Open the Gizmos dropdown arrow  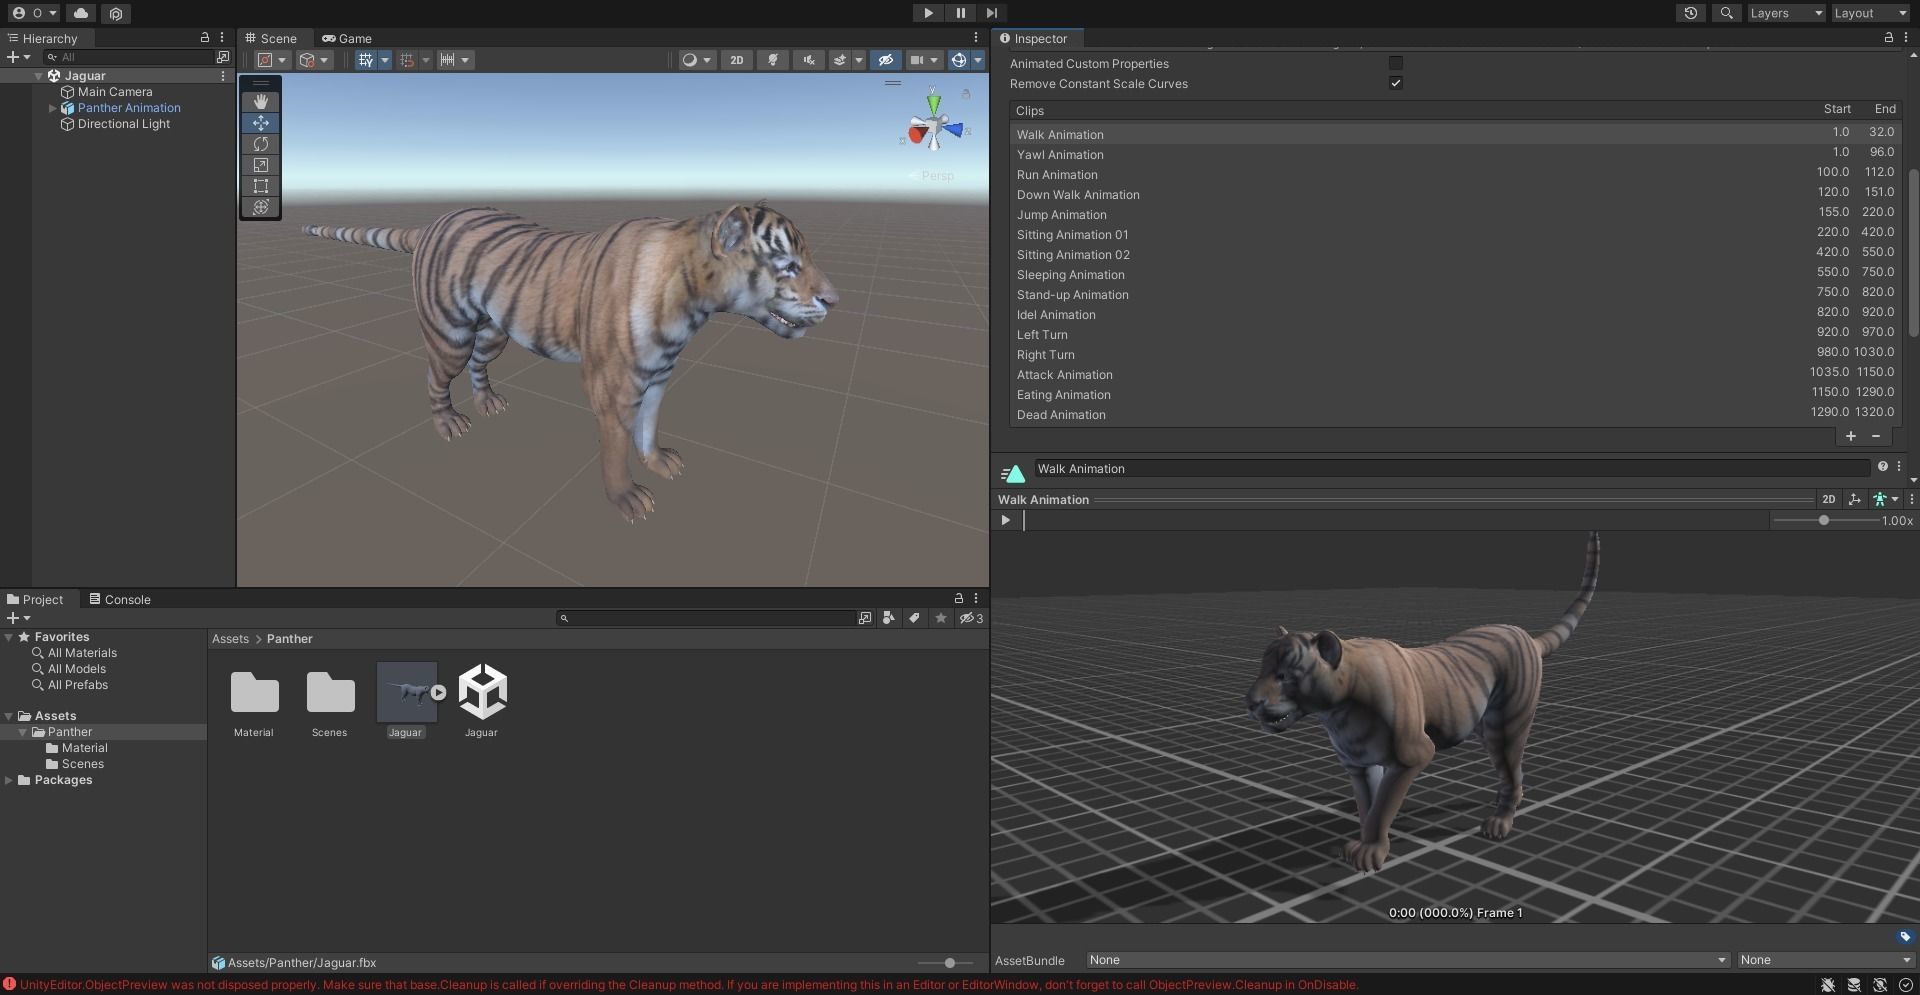pos(978,60)
